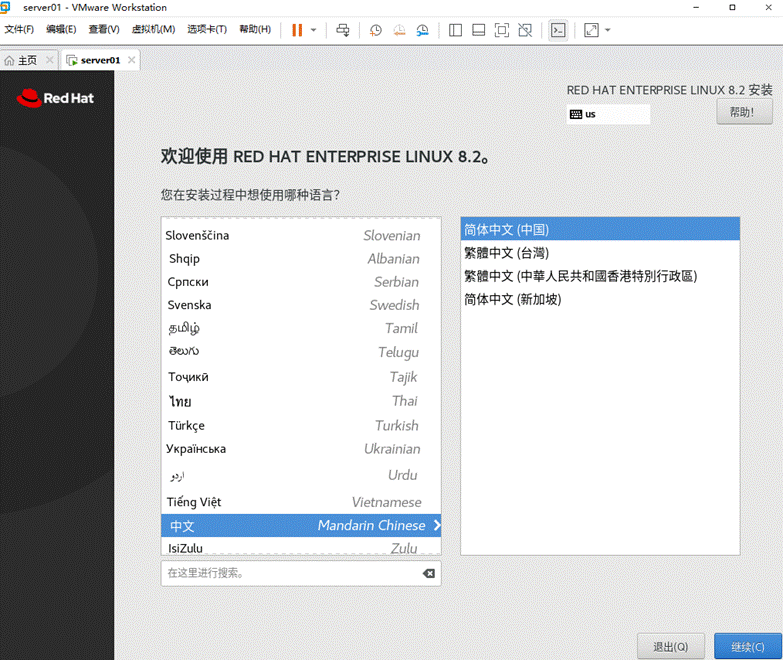This screenshot has width=783, height=660.
Task: Open the 虚拟机(M) menu
Action: (x=153, y=29)
